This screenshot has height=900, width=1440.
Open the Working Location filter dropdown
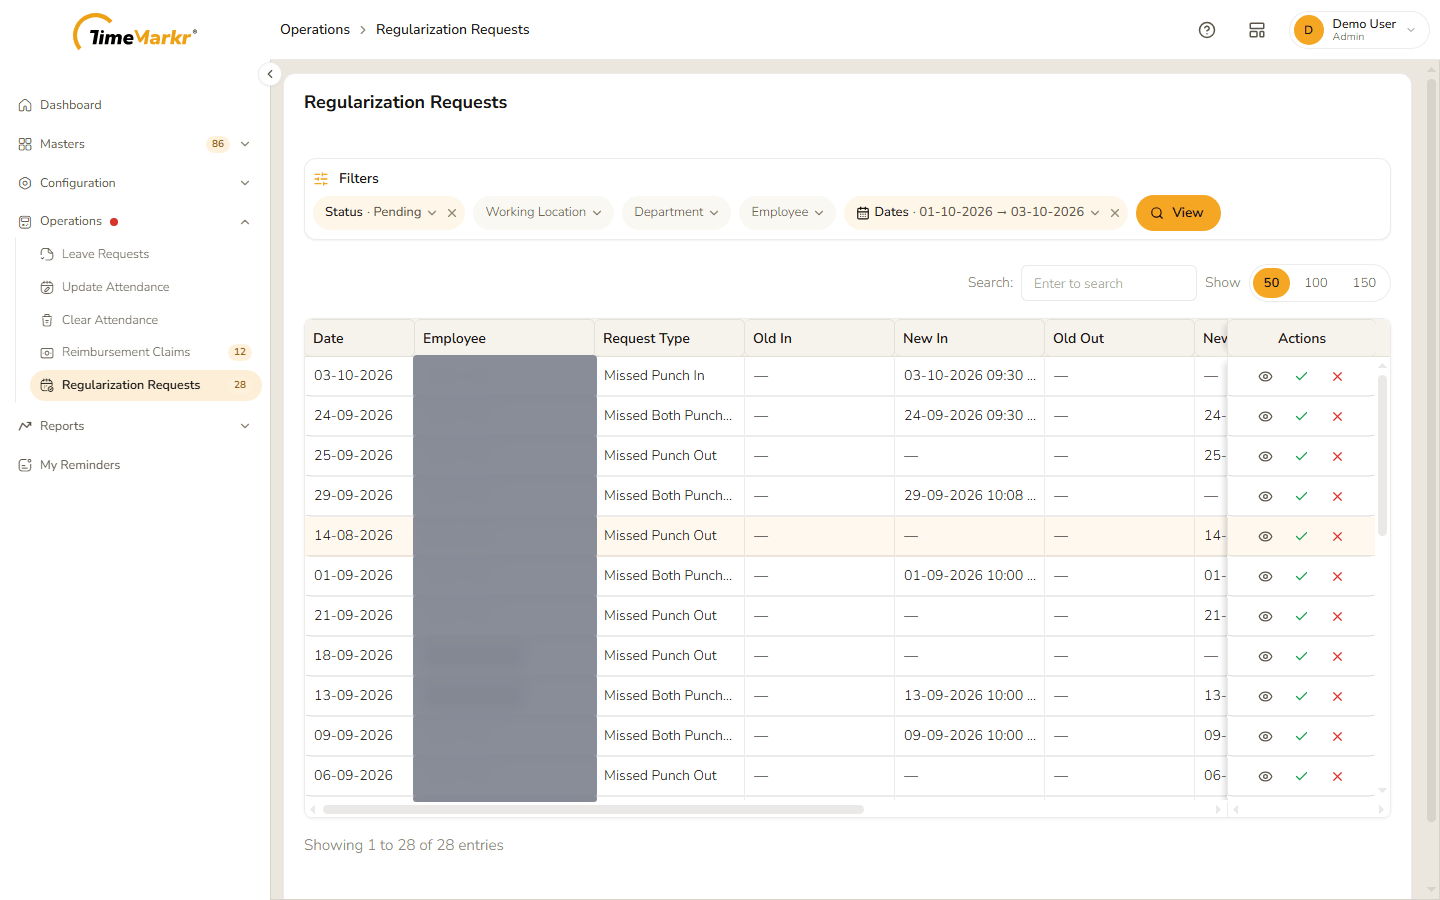click(543, 213)
